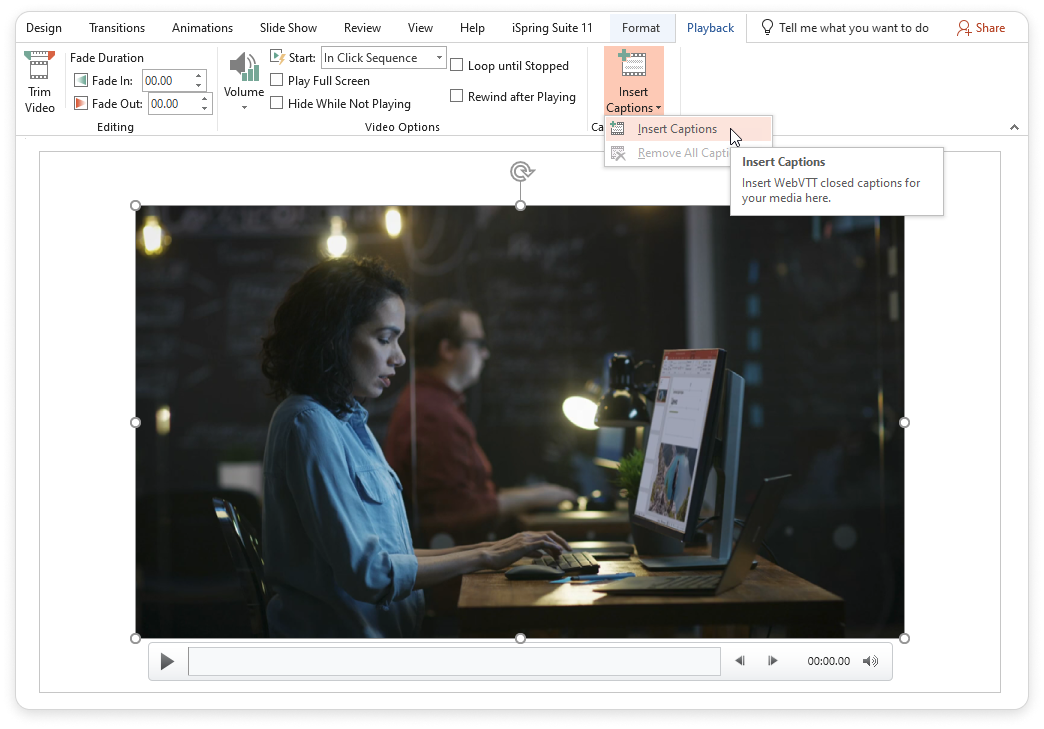This screenshot has height=729, width=1044.
Task: Enable Loop until Stopped
Action: pos(456,65)
